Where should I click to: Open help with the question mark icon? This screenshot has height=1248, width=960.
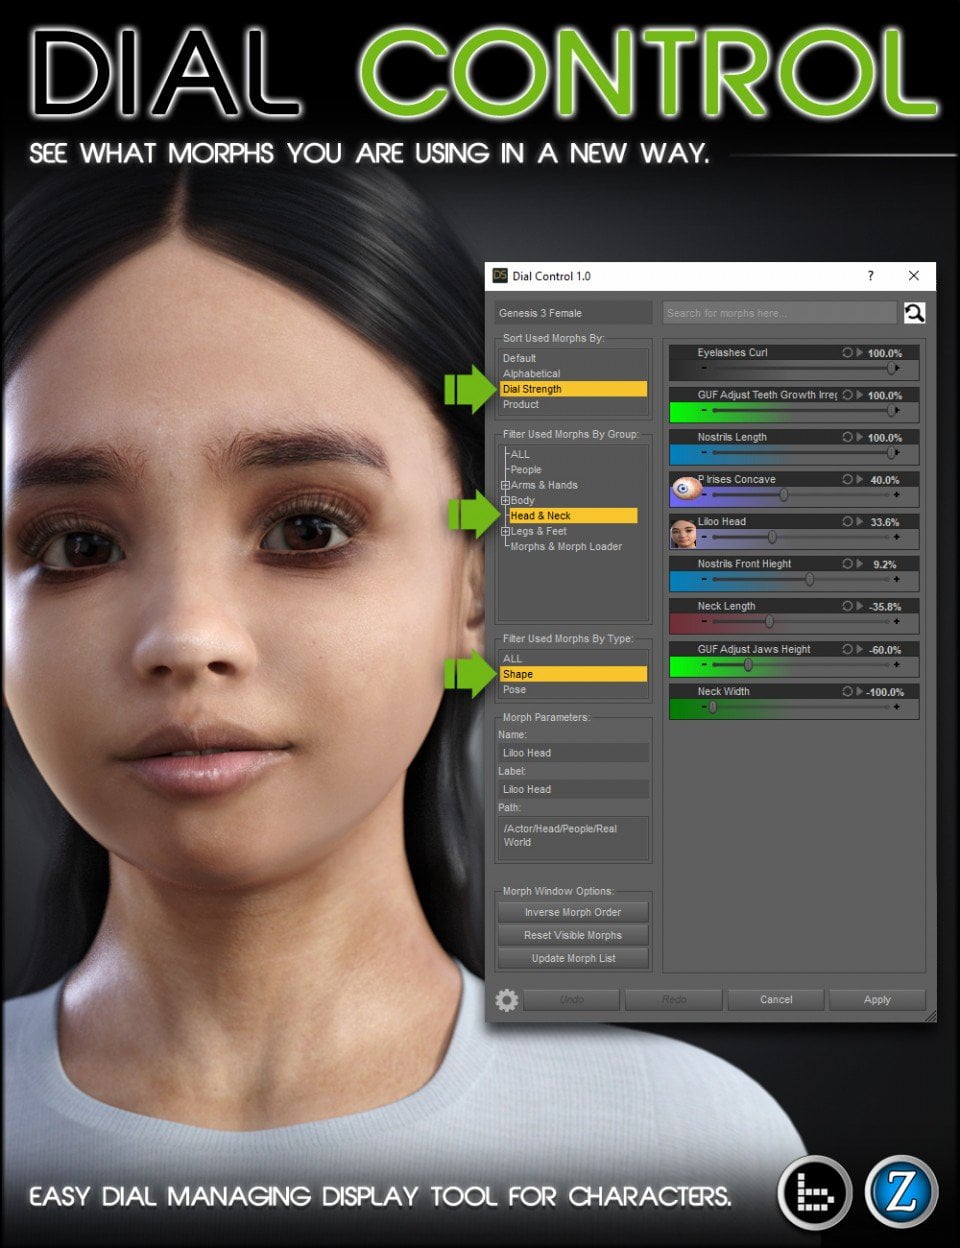870,276
